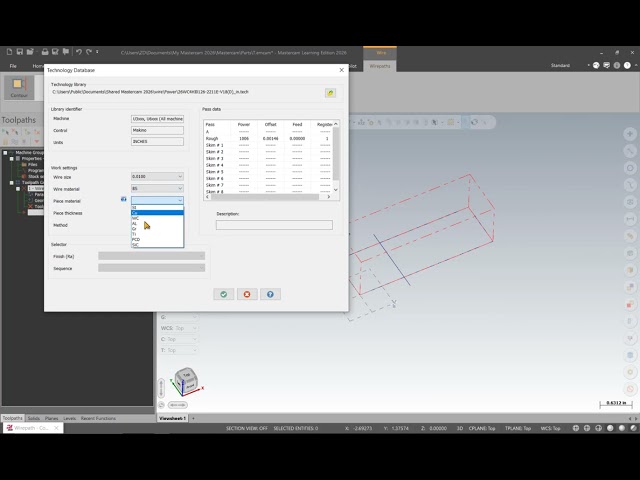This screenshot has height=480, width=640.
Task: Switch to the Levels manager tab
Action: pyautogui.click(x=69, y=418)
